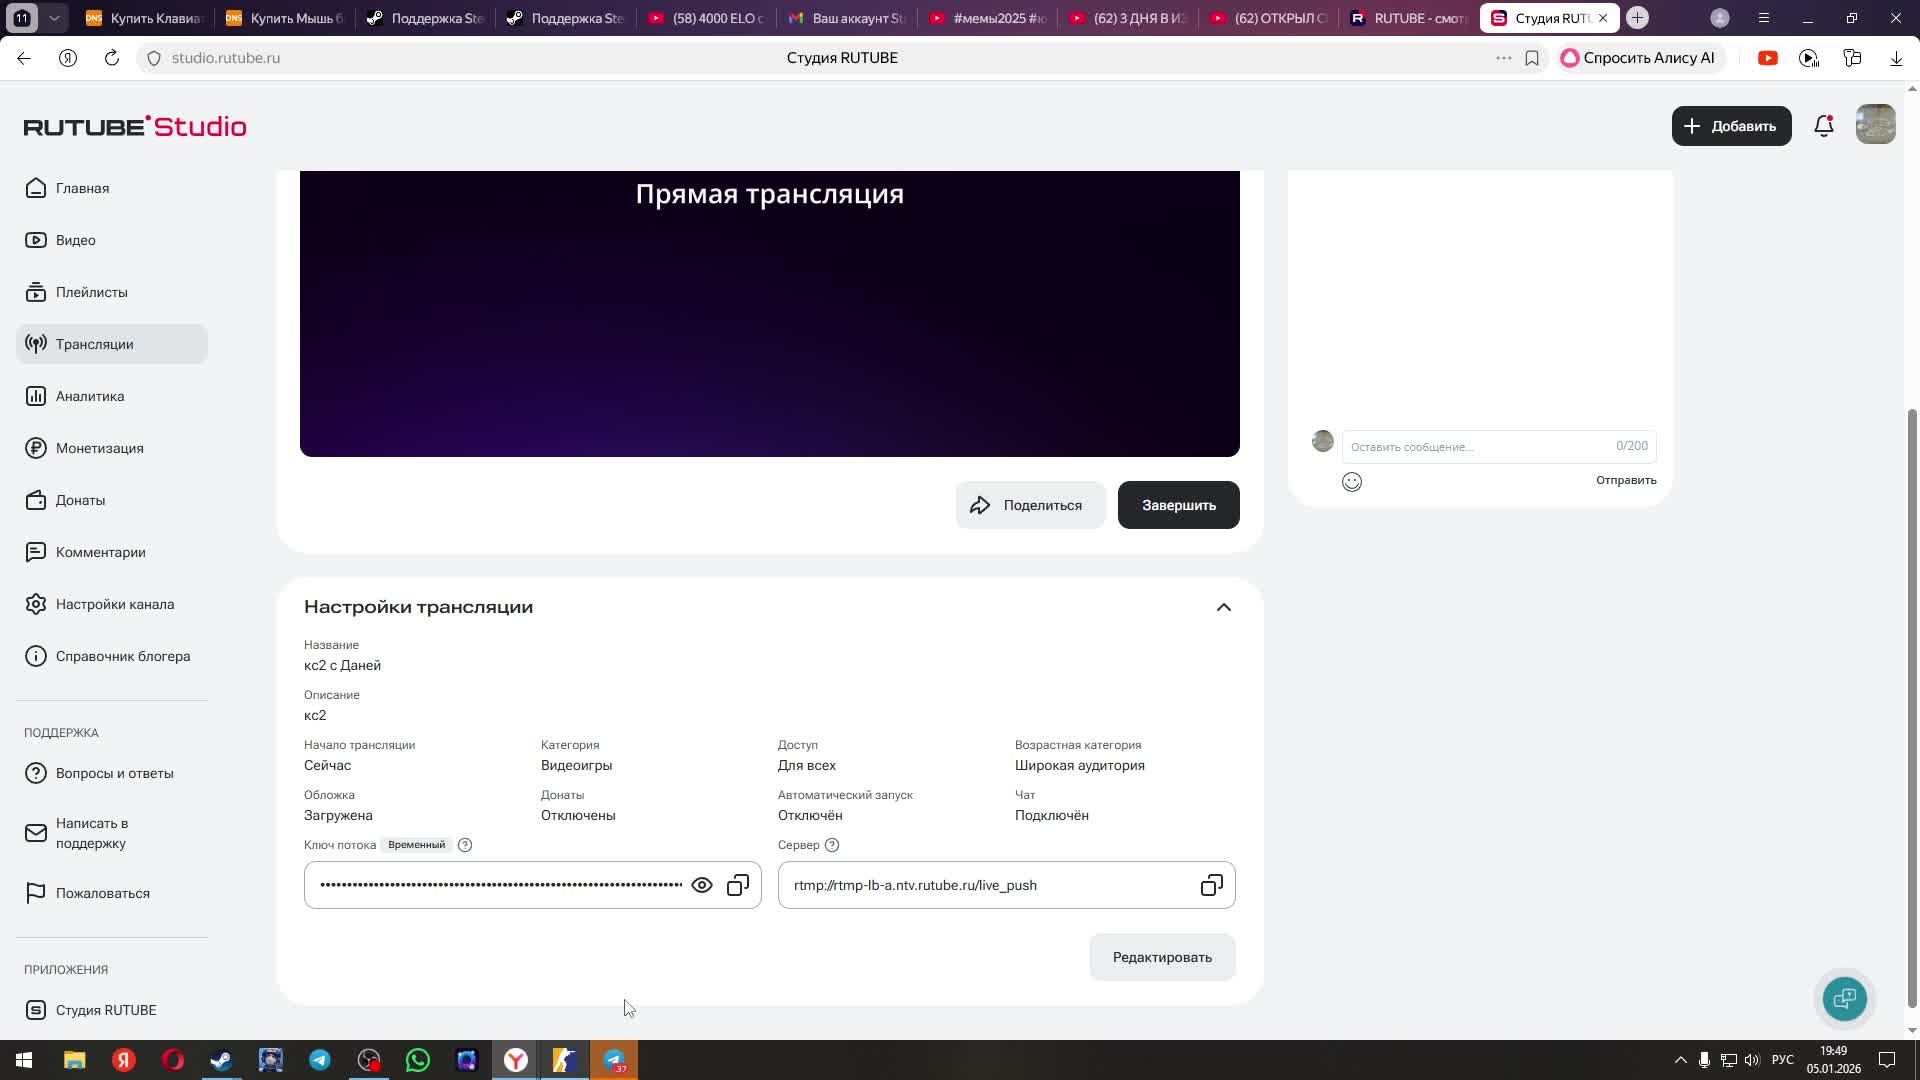Open Steam from the taskbar
Screen dimensions: 1920x1080
coord(222,1060)
